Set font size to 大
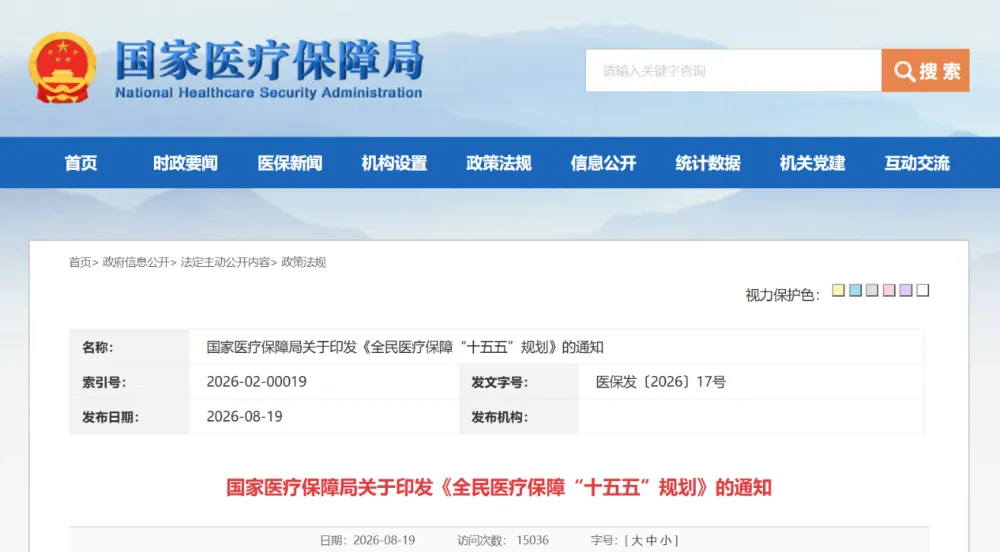The height and width of the screenshot is (552, 1000). (636, 541)
